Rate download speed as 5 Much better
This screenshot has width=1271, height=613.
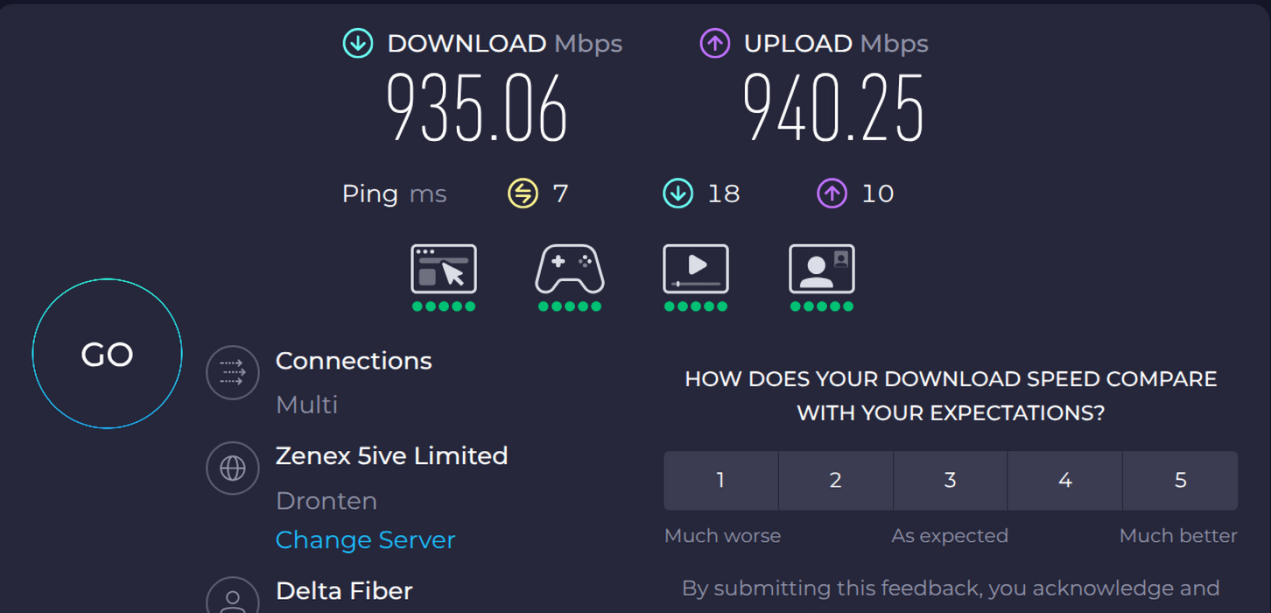point(1180,480)
